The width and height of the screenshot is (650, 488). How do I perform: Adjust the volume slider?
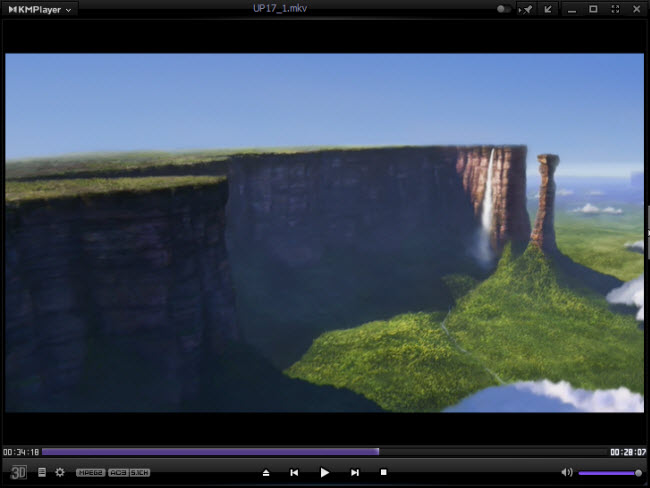point(610,473)
